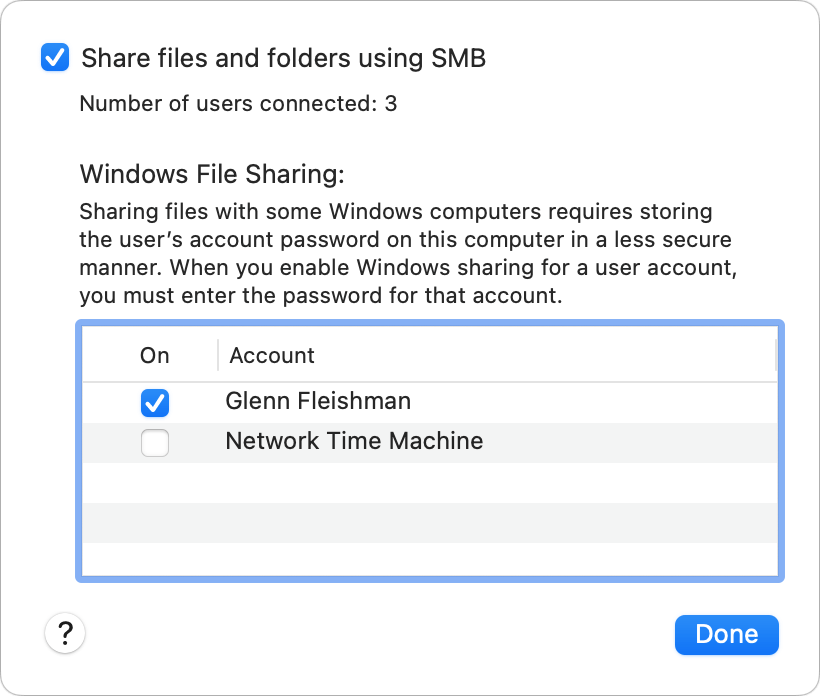The width and height of the screenshot is (820, 696).
Task: Click the On column header
Action: 154,355
